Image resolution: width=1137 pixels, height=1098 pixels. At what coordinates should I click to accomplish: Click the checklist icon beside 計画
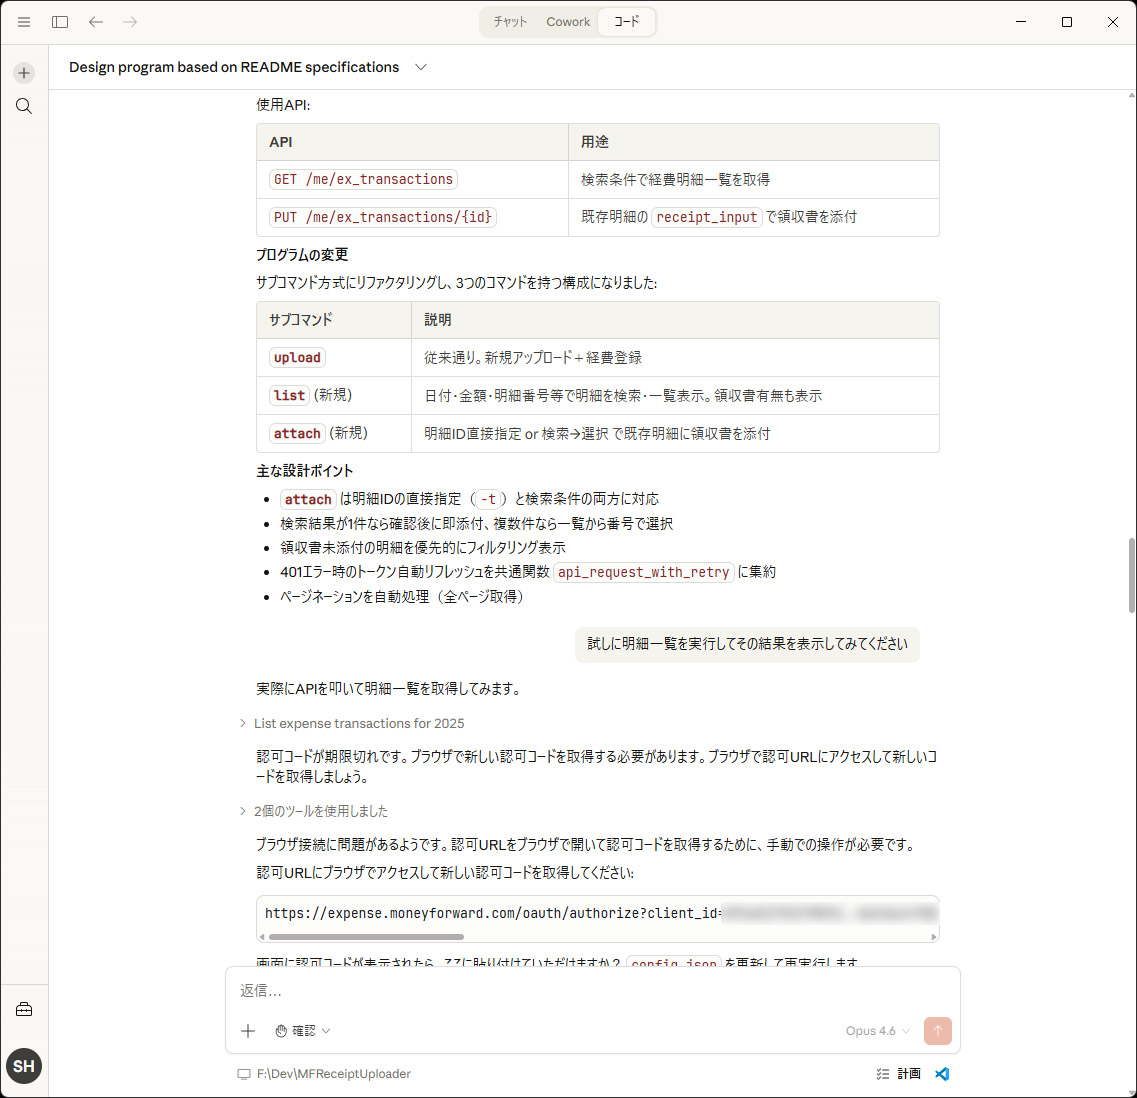[881, 1073]
